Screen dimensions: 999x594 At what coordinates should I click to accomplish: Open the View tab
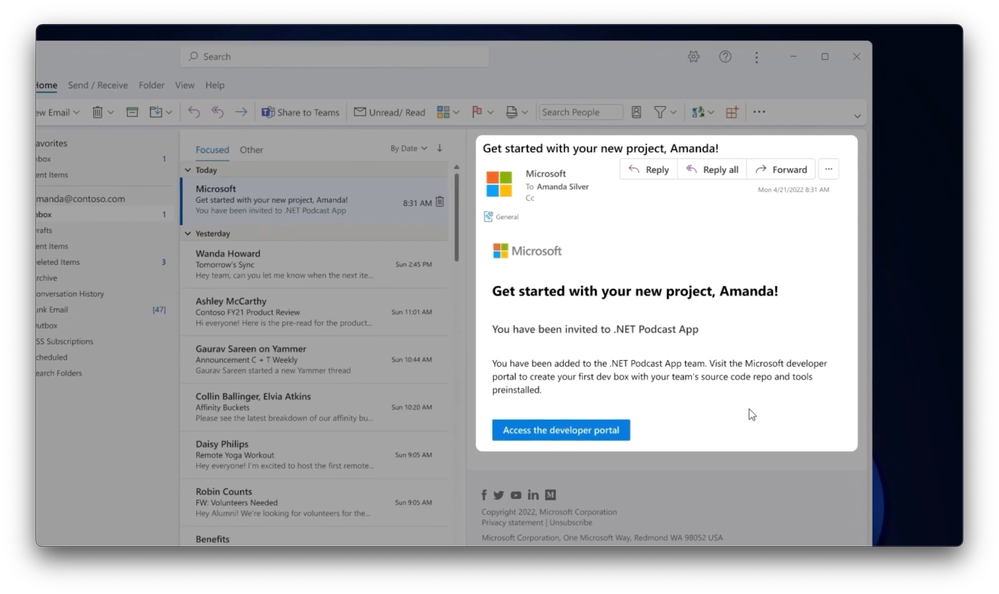185,85
